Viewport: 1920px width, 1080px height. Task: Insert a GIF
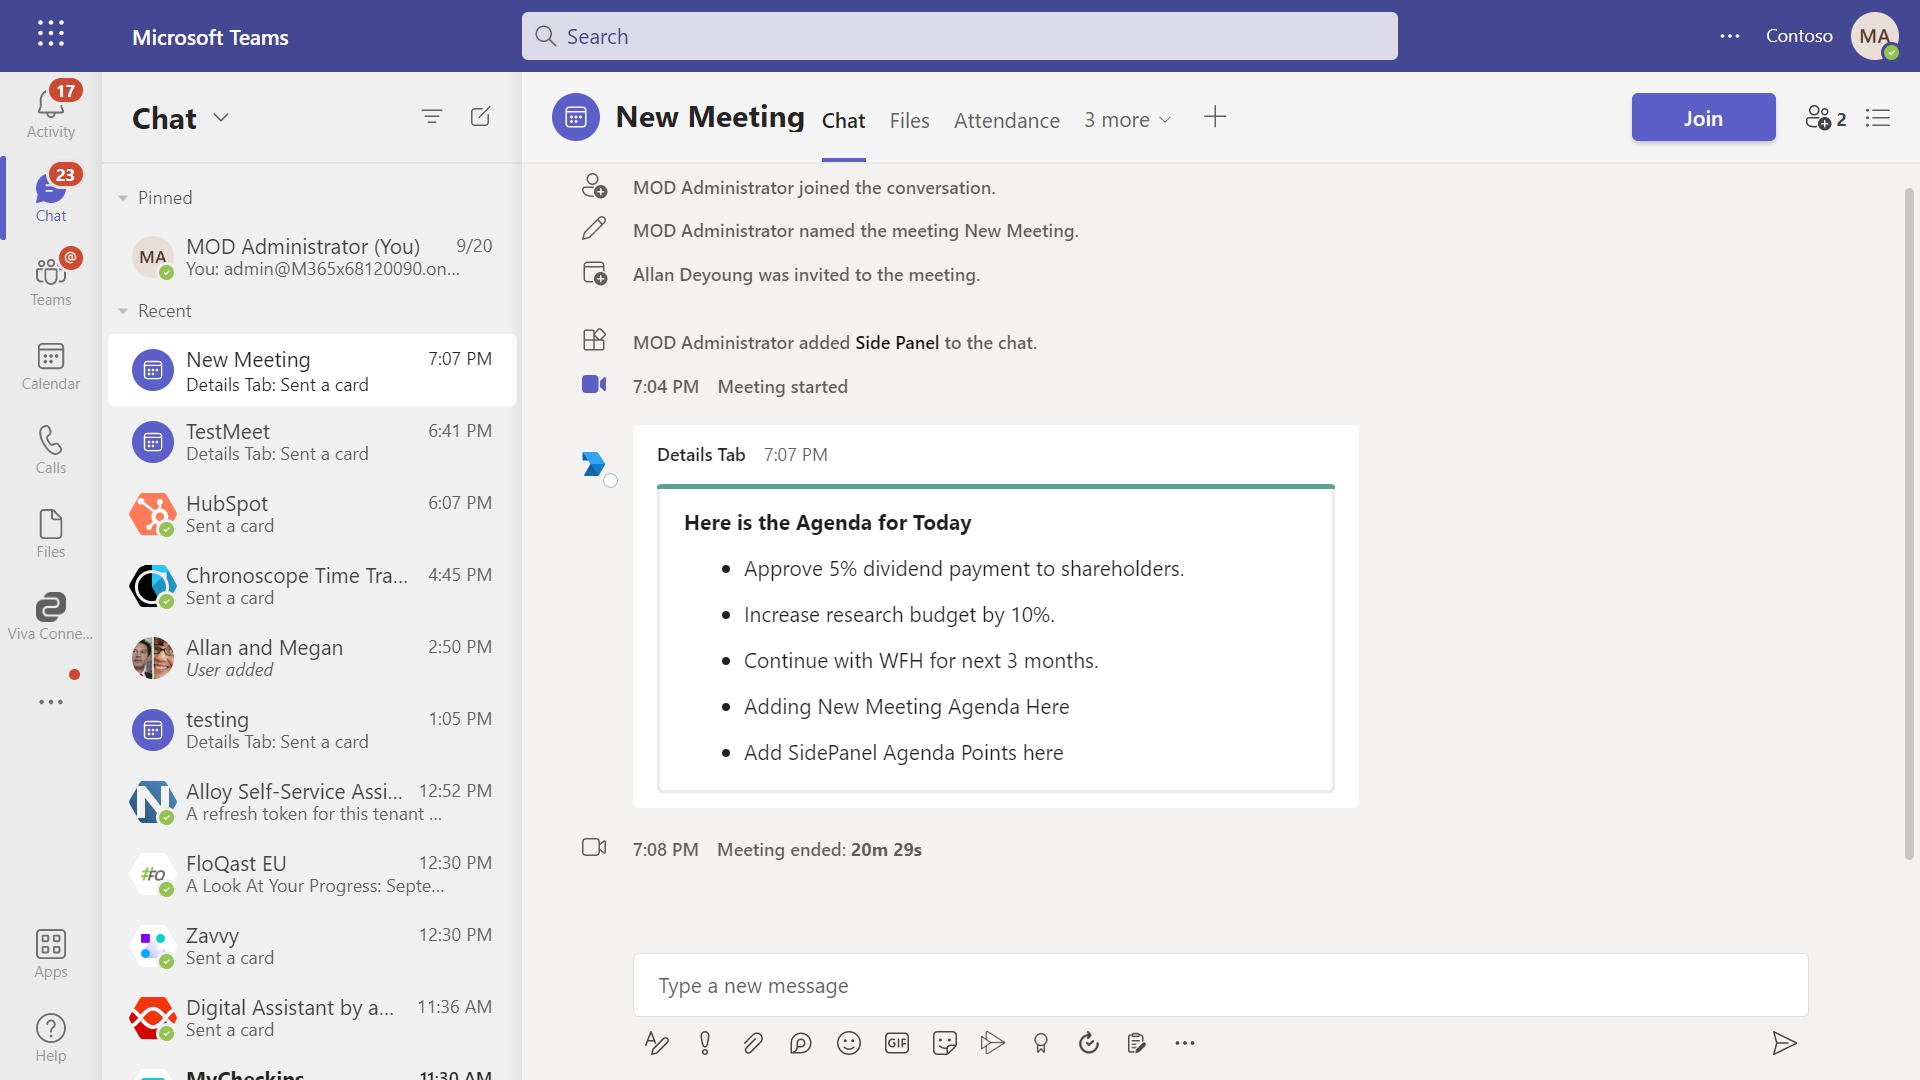point(897,1043)
